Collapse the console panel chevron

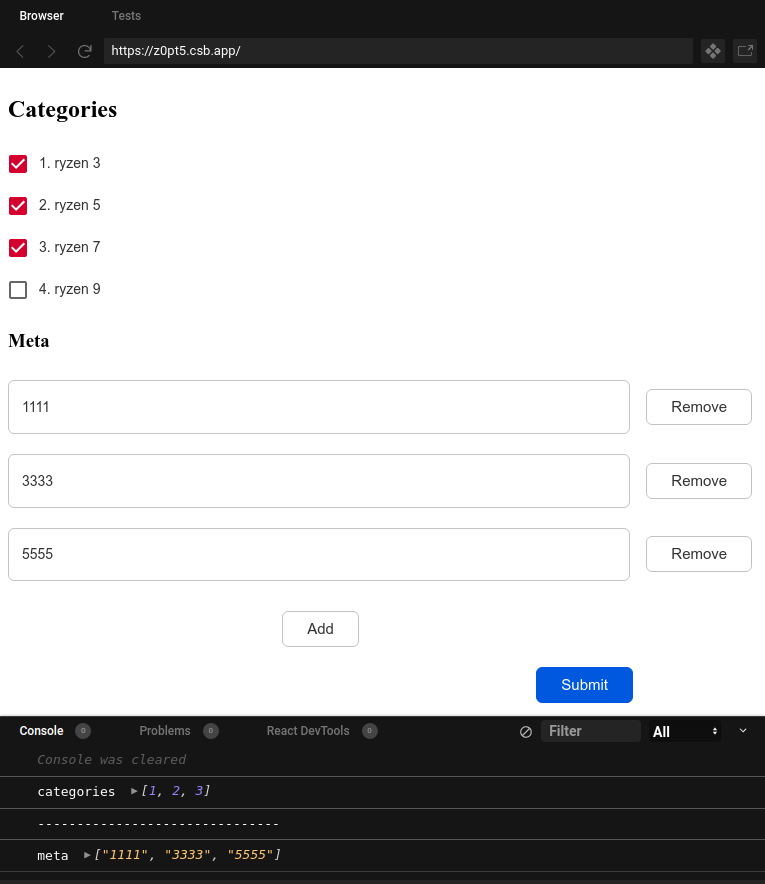pos(743,731)
